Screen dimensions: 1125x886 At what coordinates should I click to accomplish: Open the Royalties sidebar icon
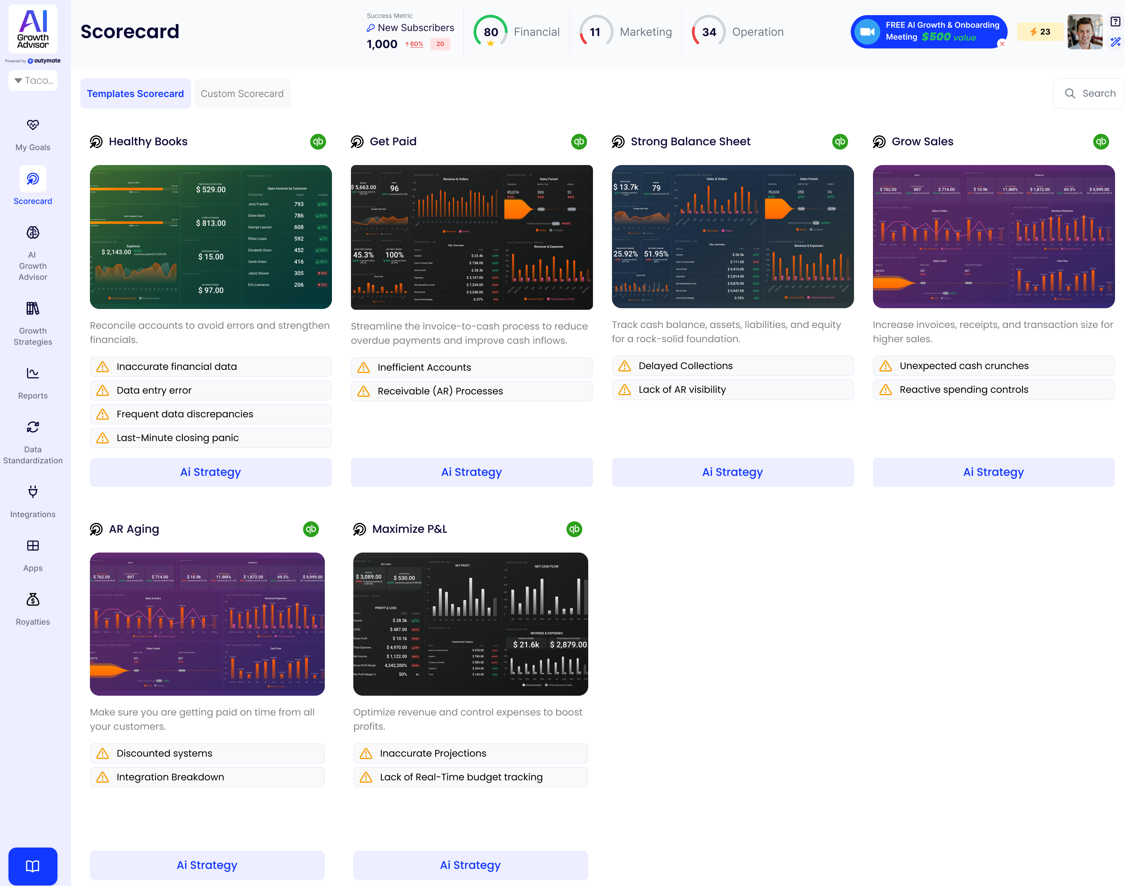coord(33,600)
